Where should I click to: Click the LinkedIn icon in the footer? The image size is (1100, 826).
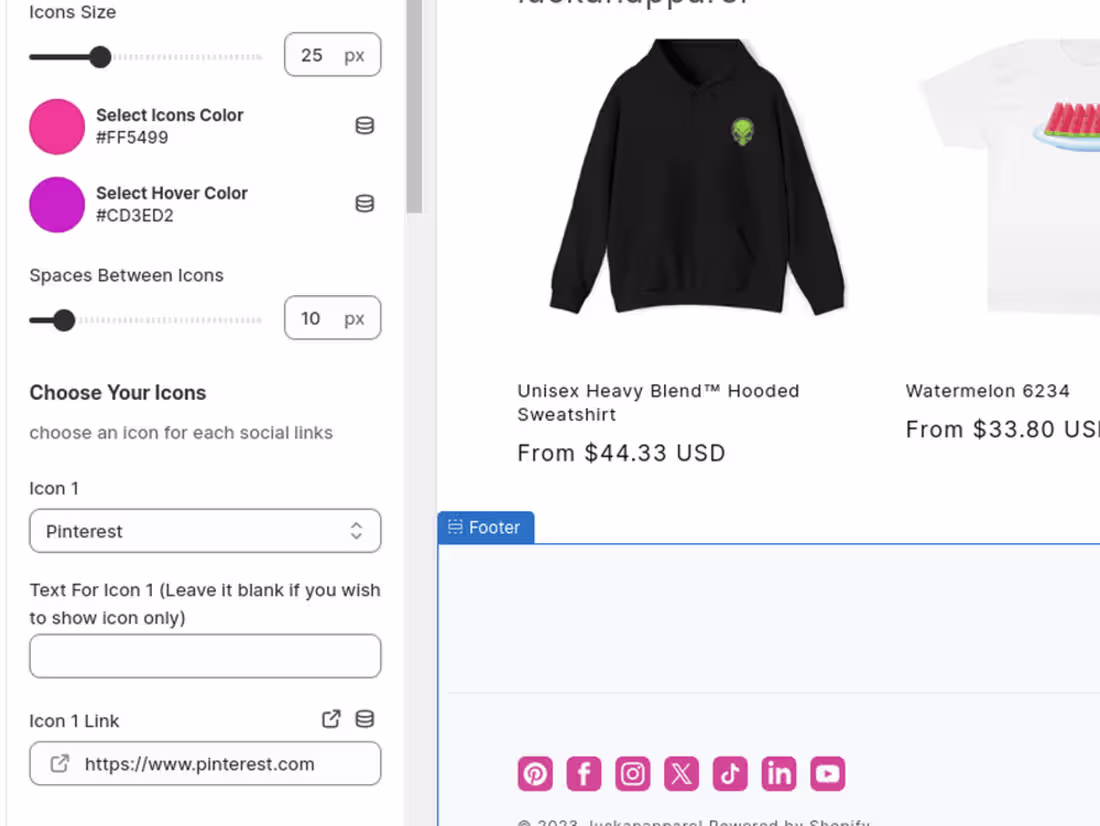pyautogui.click(x=778, y=773)
